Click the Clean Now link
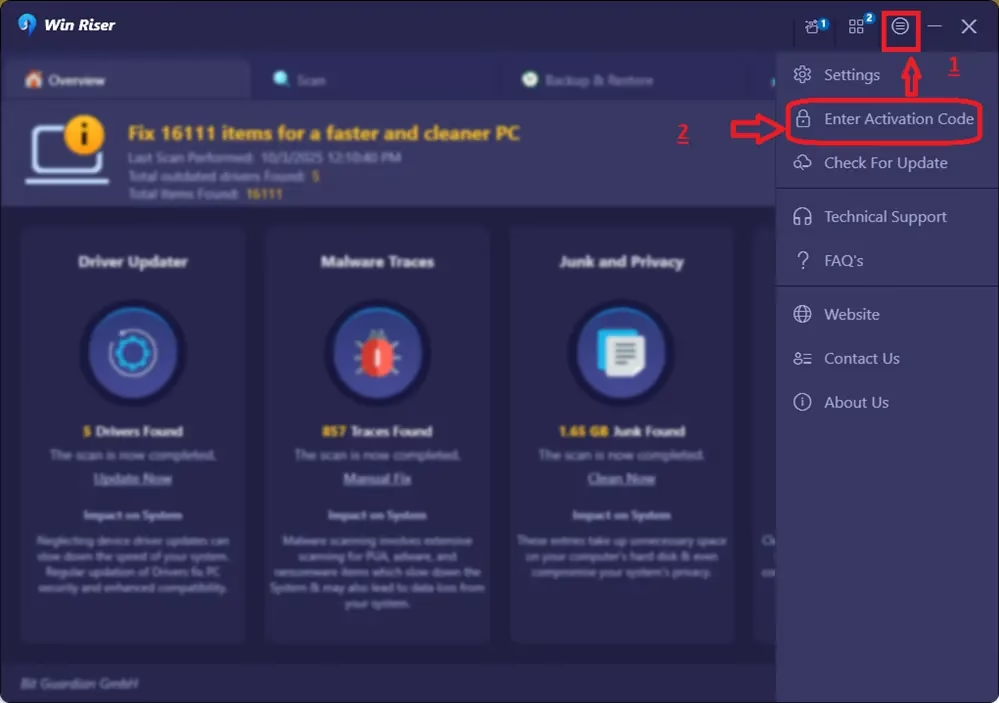 point(621,479)
